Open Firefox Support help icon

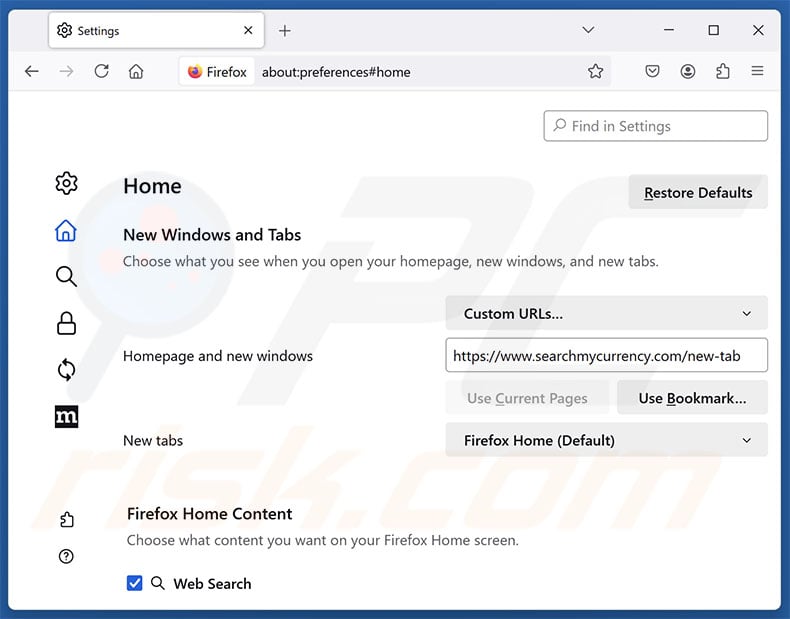point(66,556)
